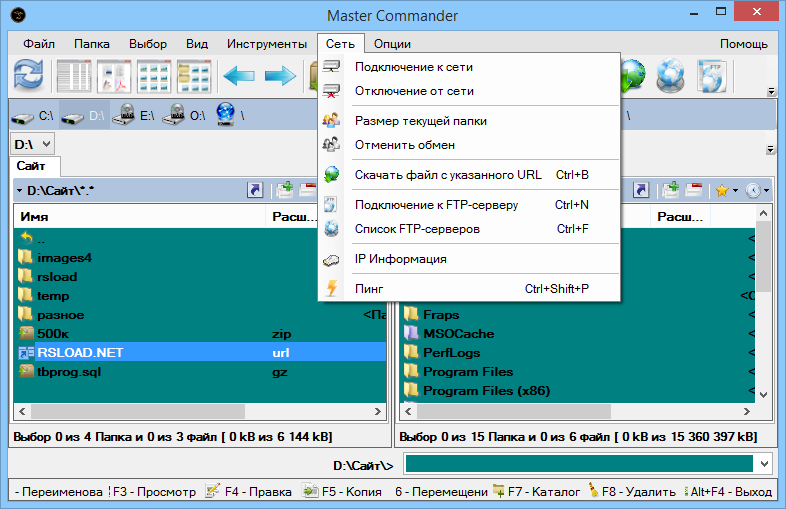
Task: Click F8 - Удалить button
Action: (x=632, y=492)
